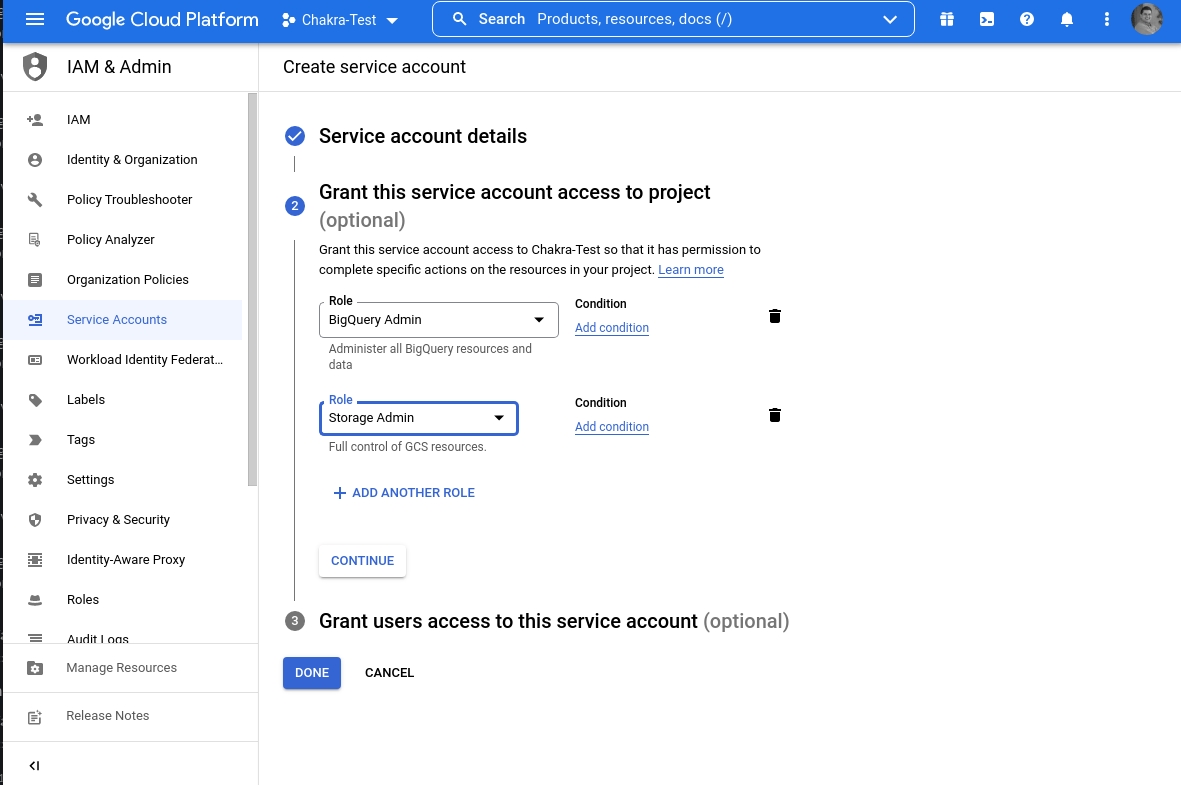Click the blue DONE button

click(x=312, y=673)
